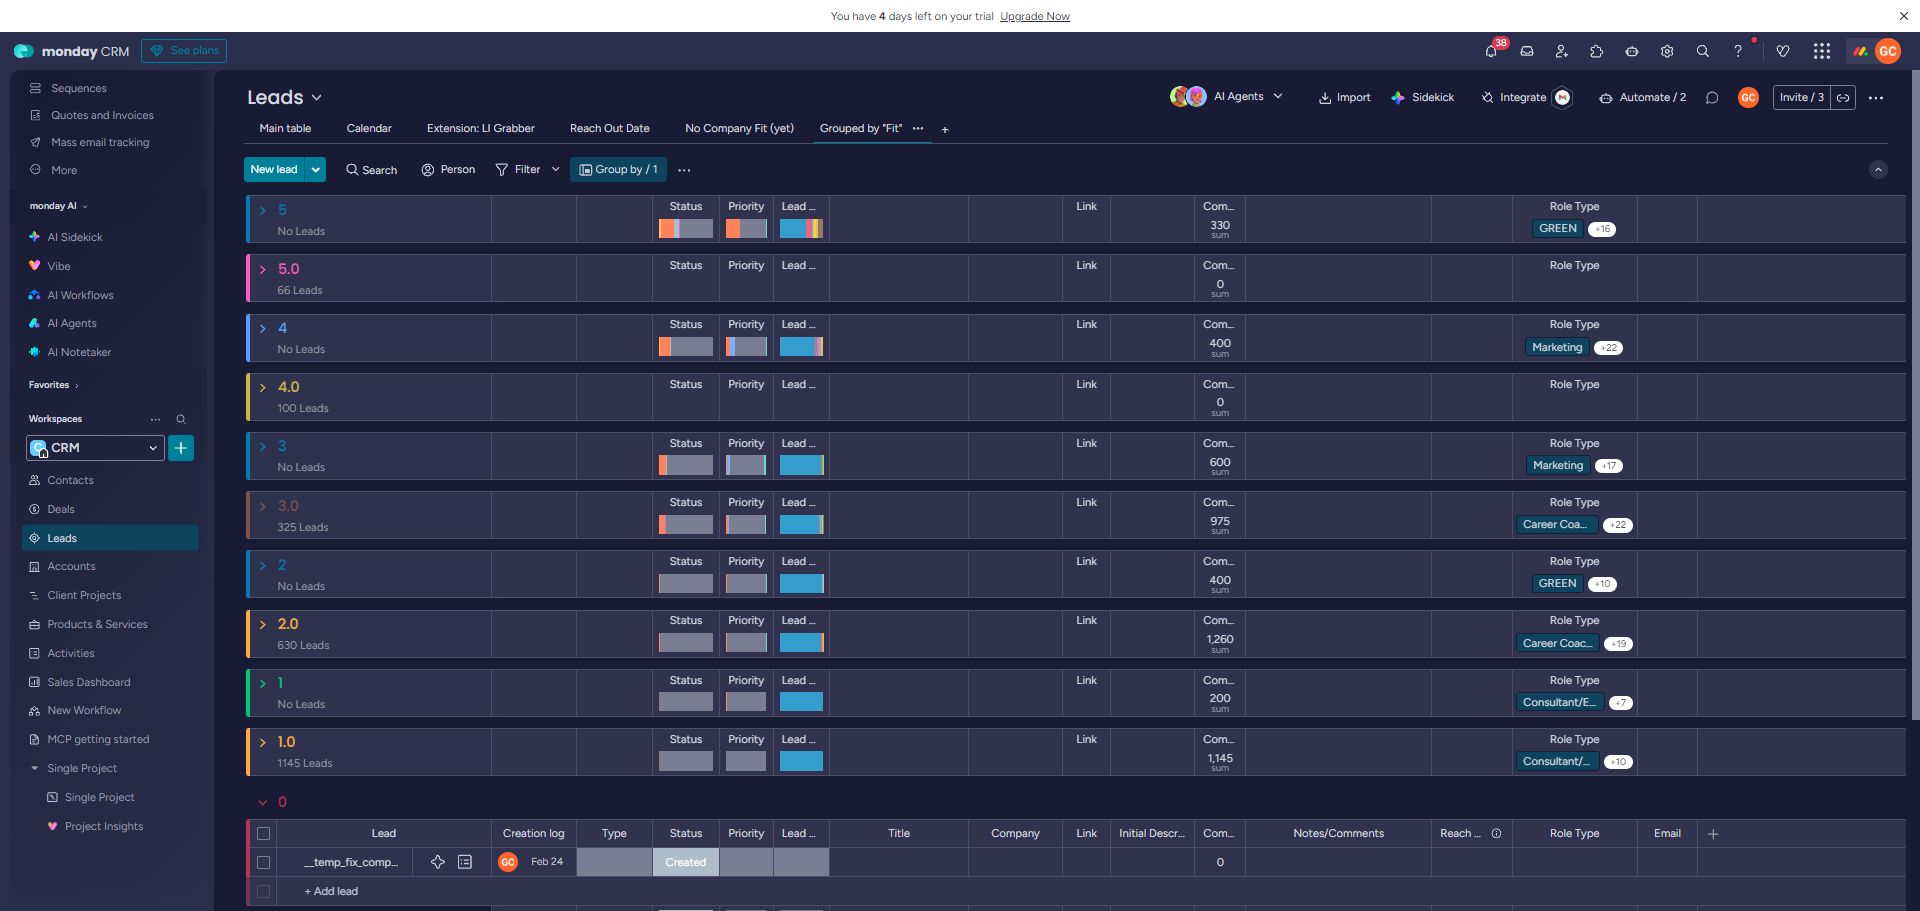The width and height of the screenshot is (1920, 911).
Task: Show info for the Reach column
Action: [x=1496, y=834]
